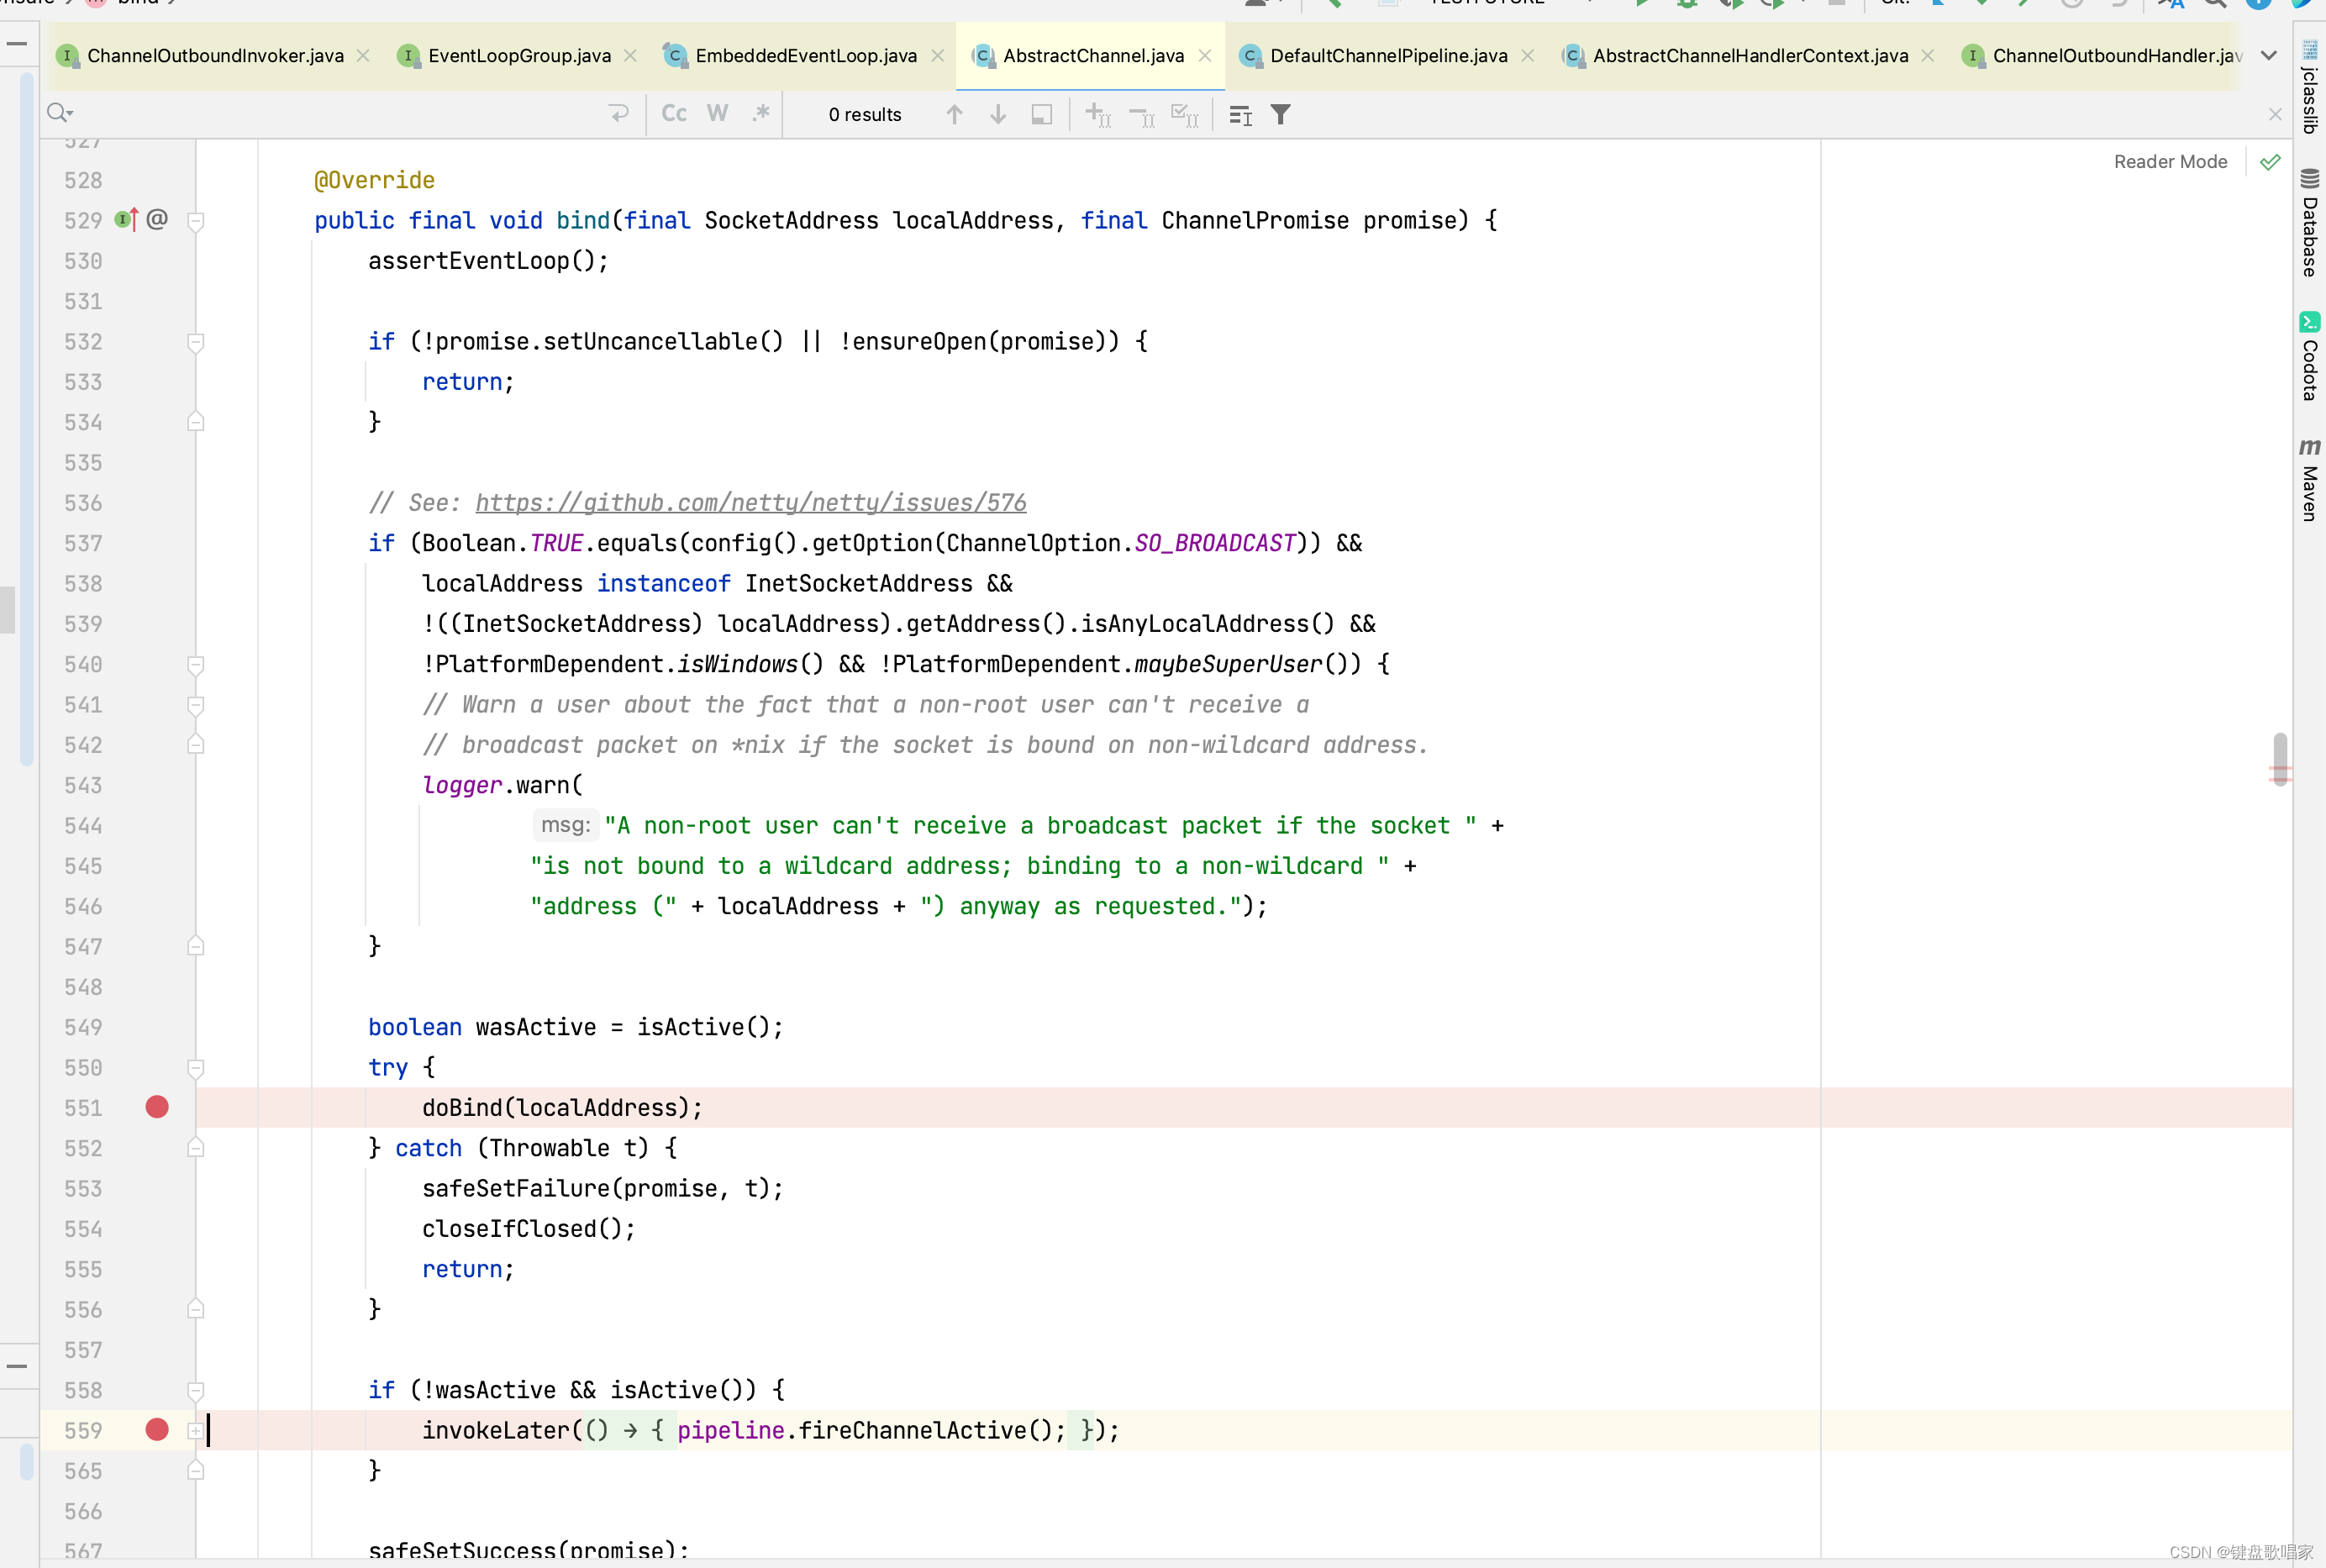Click the @ gutter annotation on line 529
Viewport: 2326px width, 1568px height.
pos(157,219)
